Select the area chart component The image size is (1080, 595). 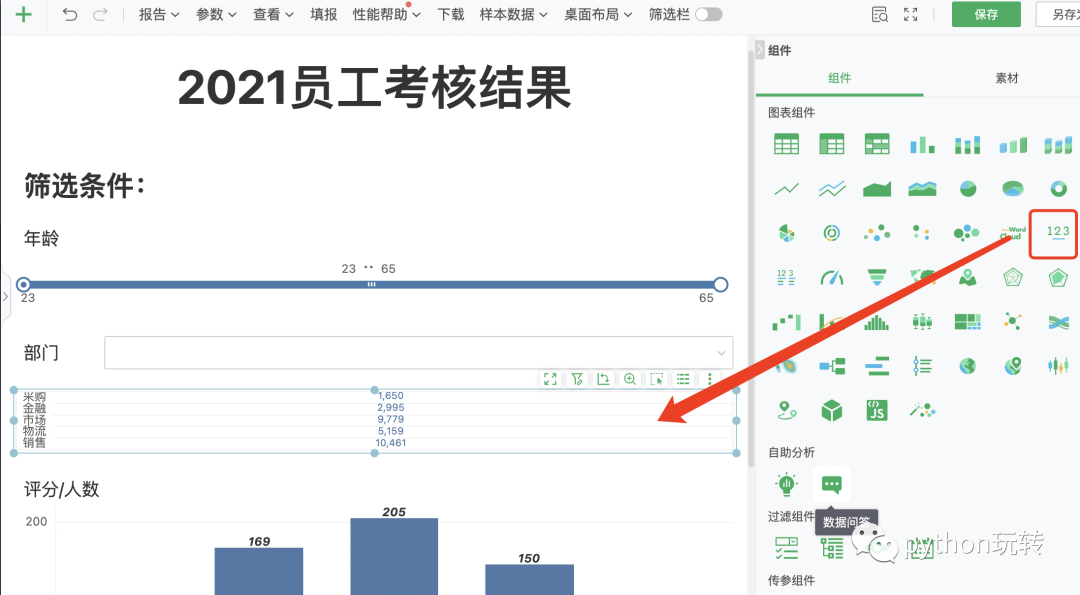point(877,189)
